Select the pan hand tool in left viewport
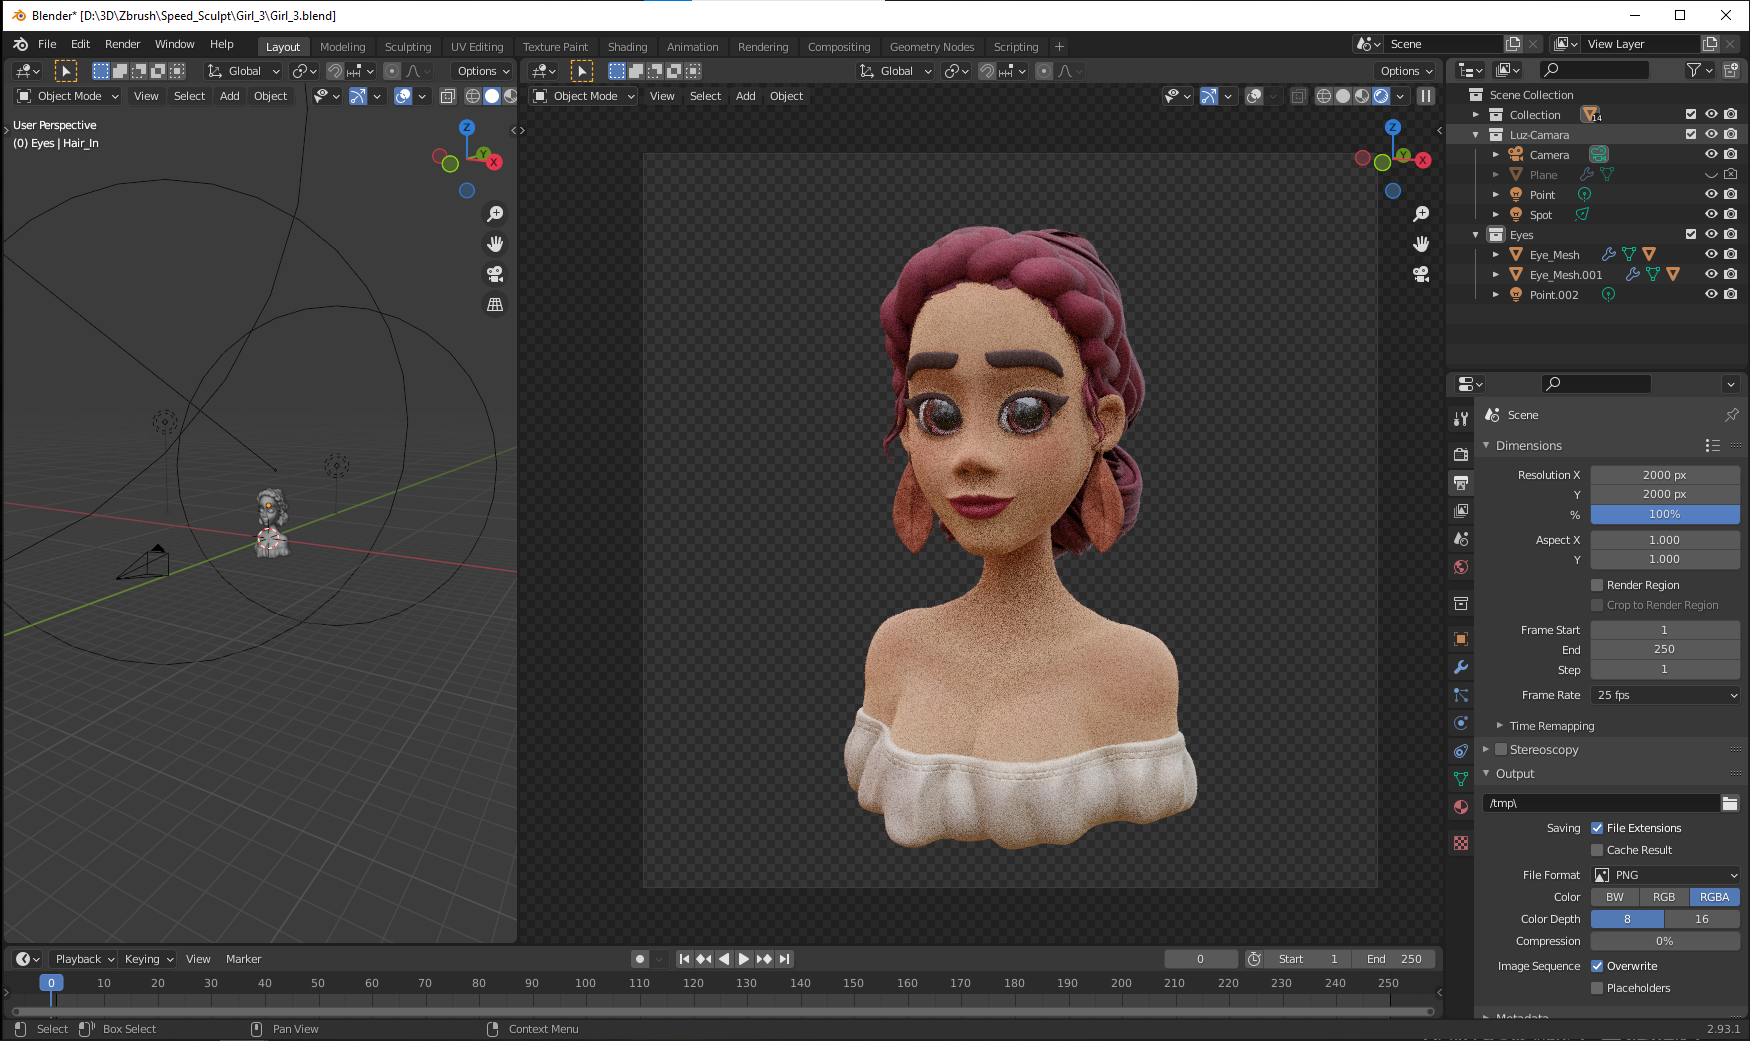This screenshot has height=1041, width=1750. 495,244
